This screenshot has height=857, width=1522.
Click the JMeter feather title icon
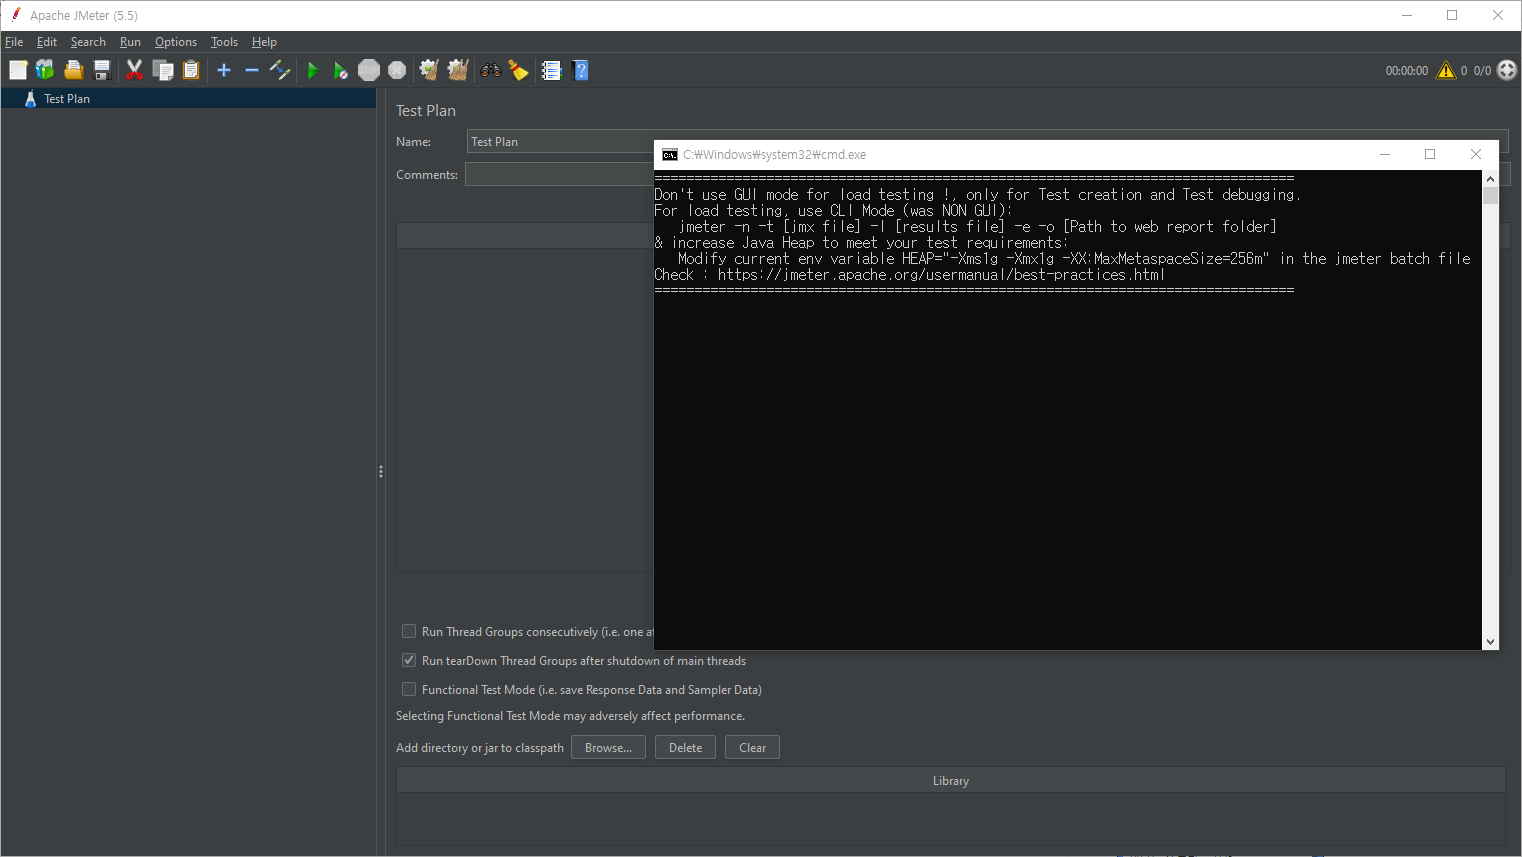click(16, 15)
